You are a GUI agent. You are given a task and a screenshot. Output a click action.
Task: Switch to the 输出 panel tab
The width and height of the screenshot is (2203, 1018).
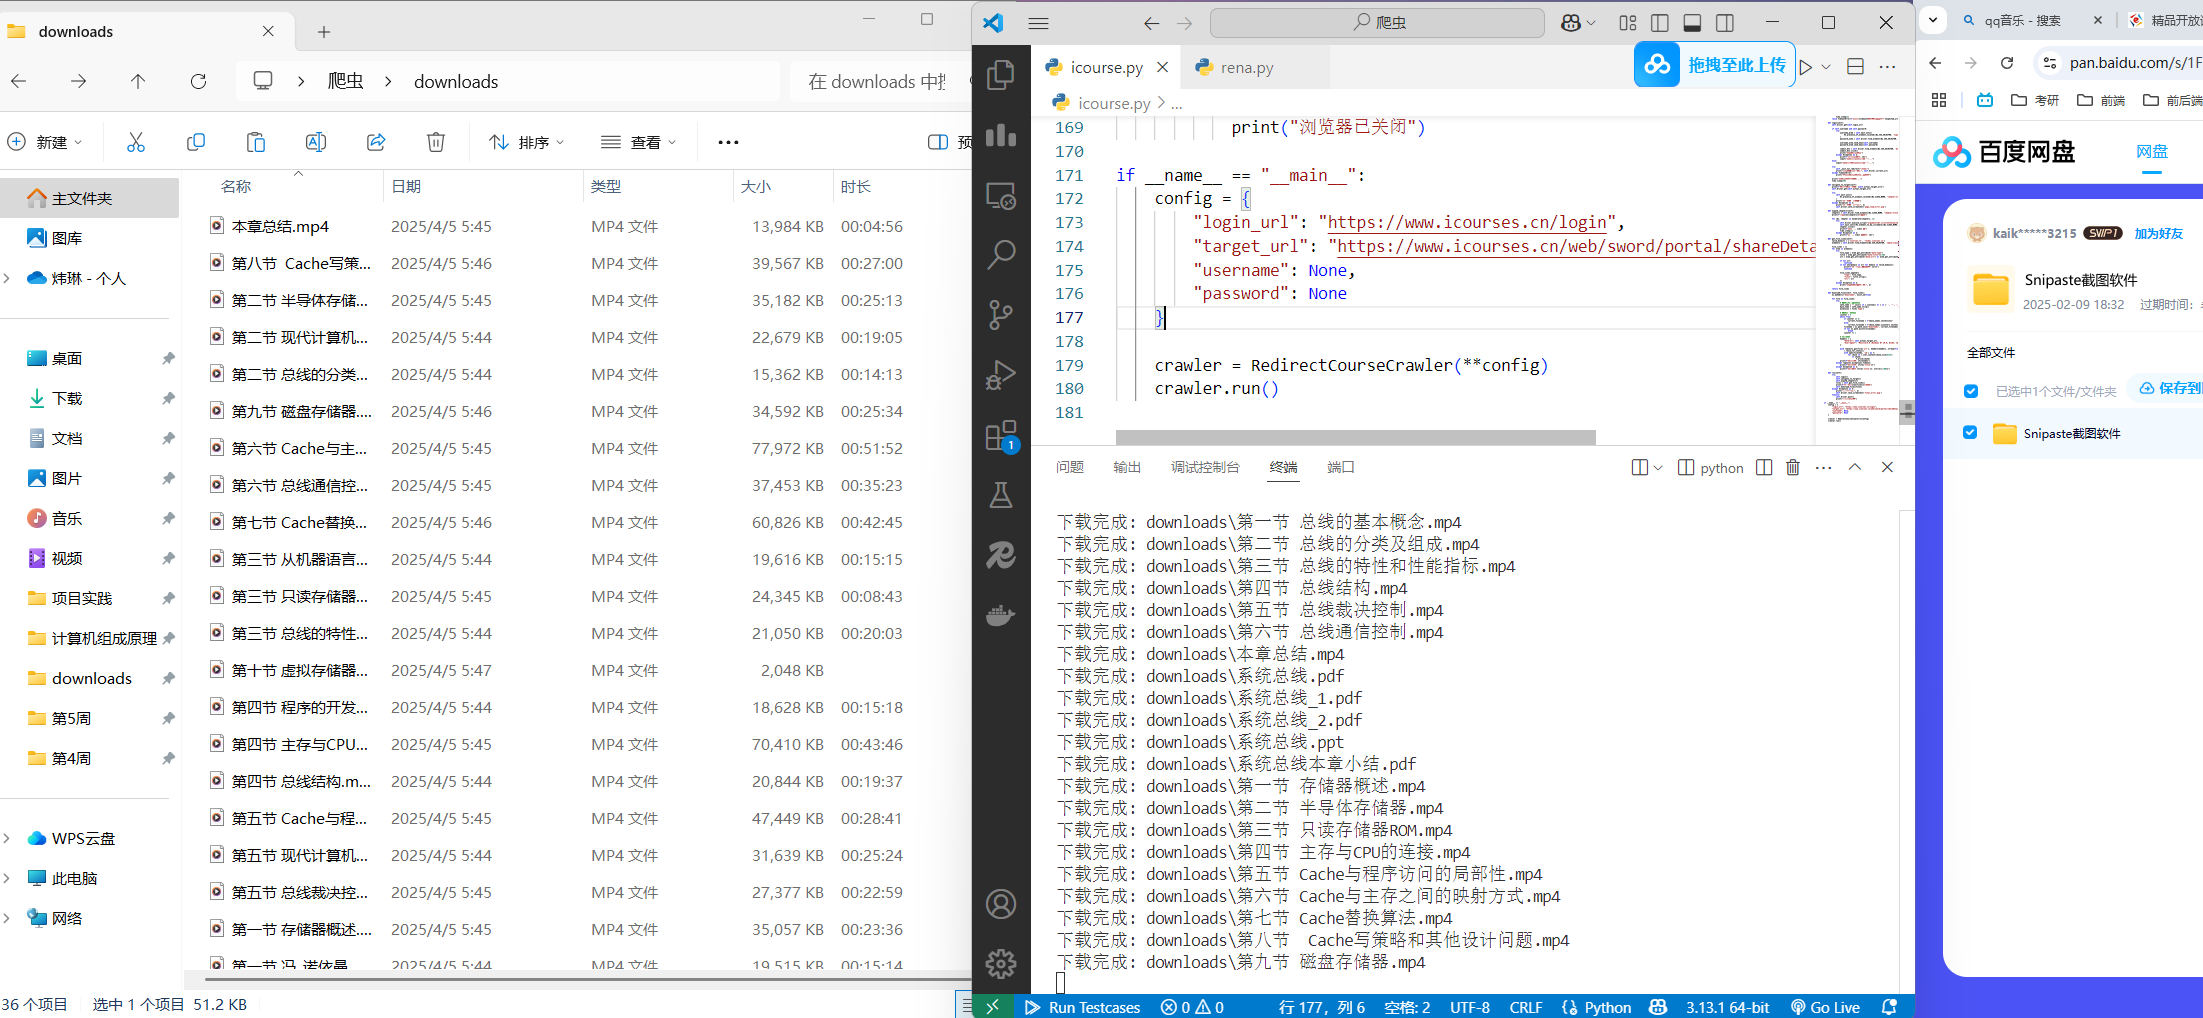[1127, 467]
